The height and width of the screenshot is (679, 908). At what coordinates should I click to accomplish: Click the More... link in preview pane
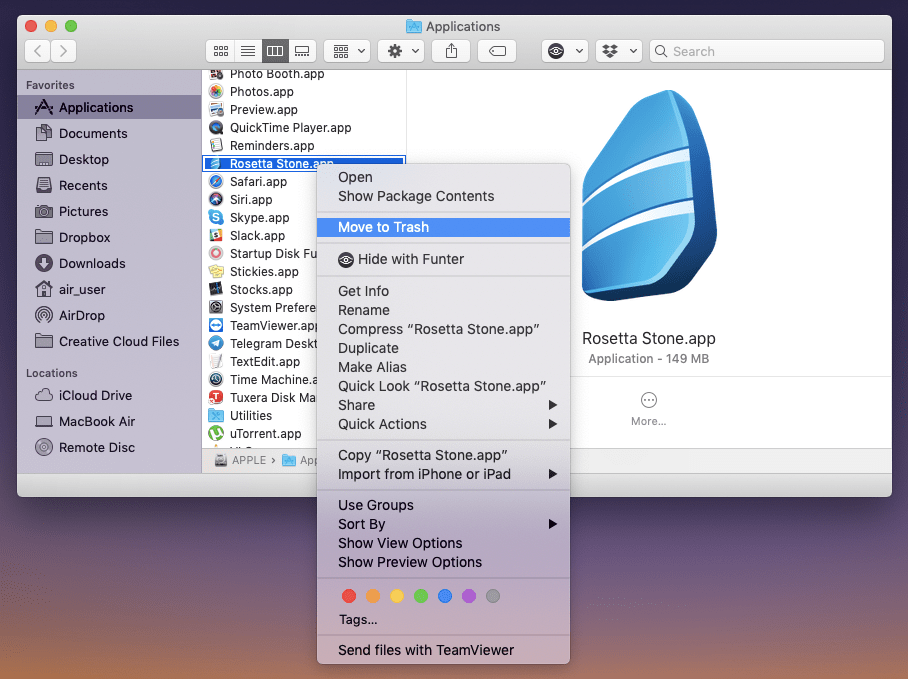point(648,420)
